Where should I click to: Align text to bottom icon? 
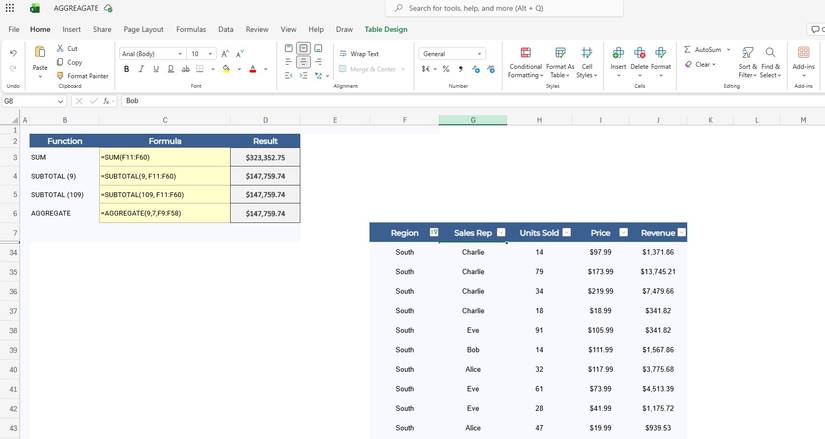(318, 48)
